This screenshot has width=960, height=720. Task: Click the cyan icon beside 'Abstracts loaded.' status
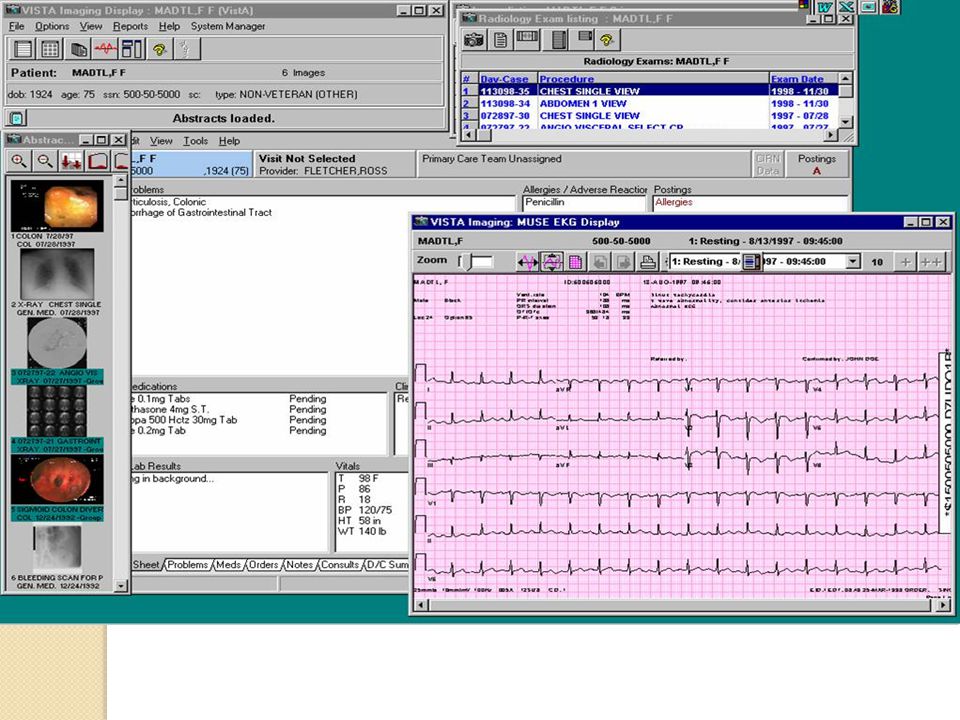pyautogui.click(x=17, y=118)
